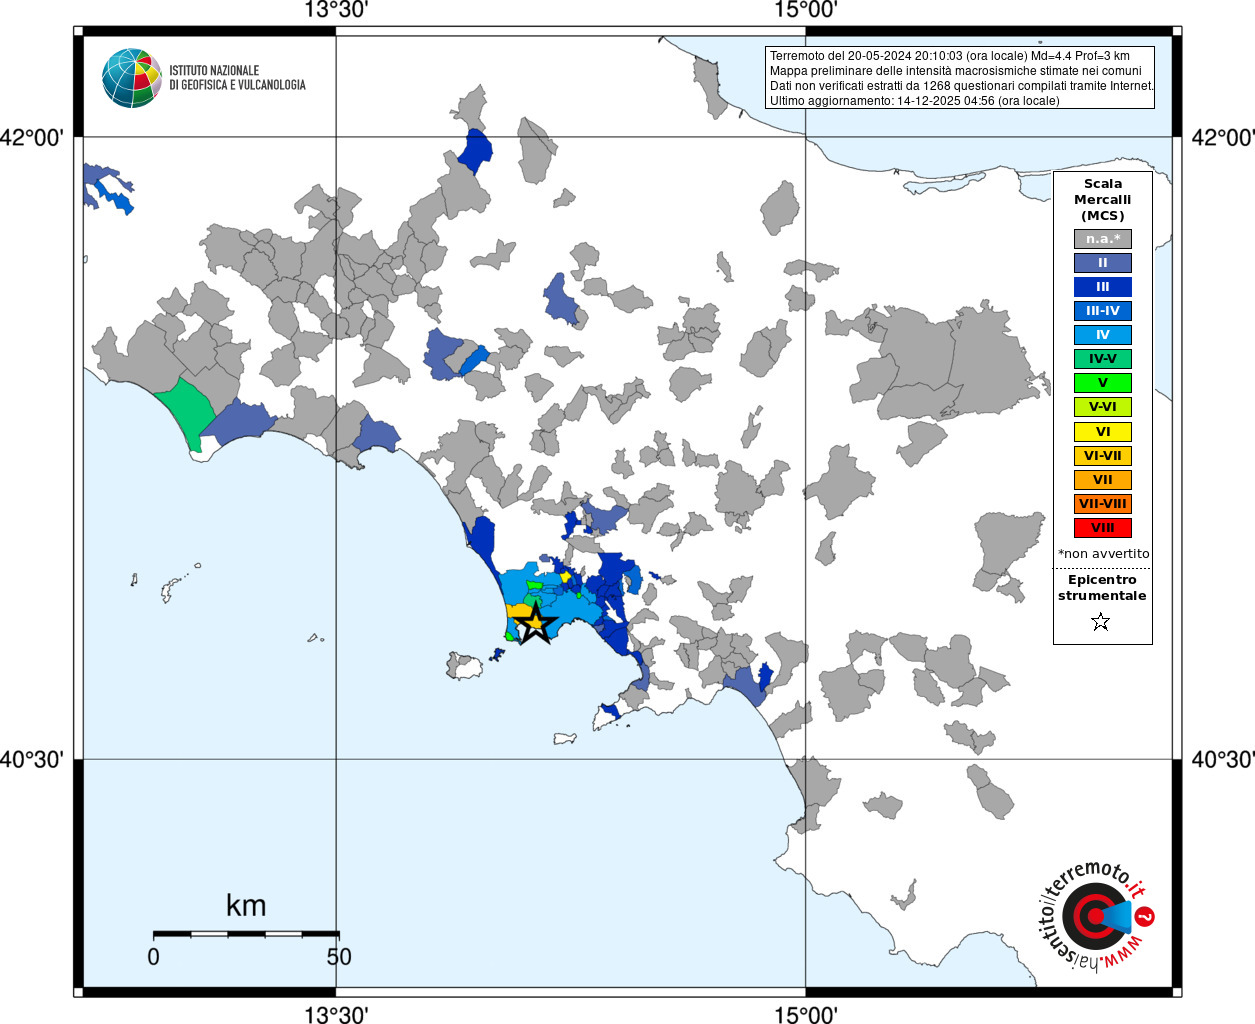1255x1024 pixels.
Task: Select the bright green V legend swatch
Action: click(x=1103, y=383)
